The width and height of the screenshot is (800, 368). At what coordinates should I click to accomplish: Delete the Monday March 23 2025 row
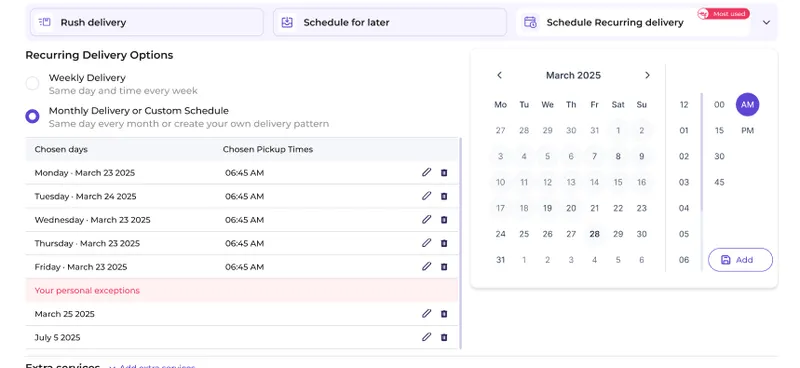[x=444, y=173]
